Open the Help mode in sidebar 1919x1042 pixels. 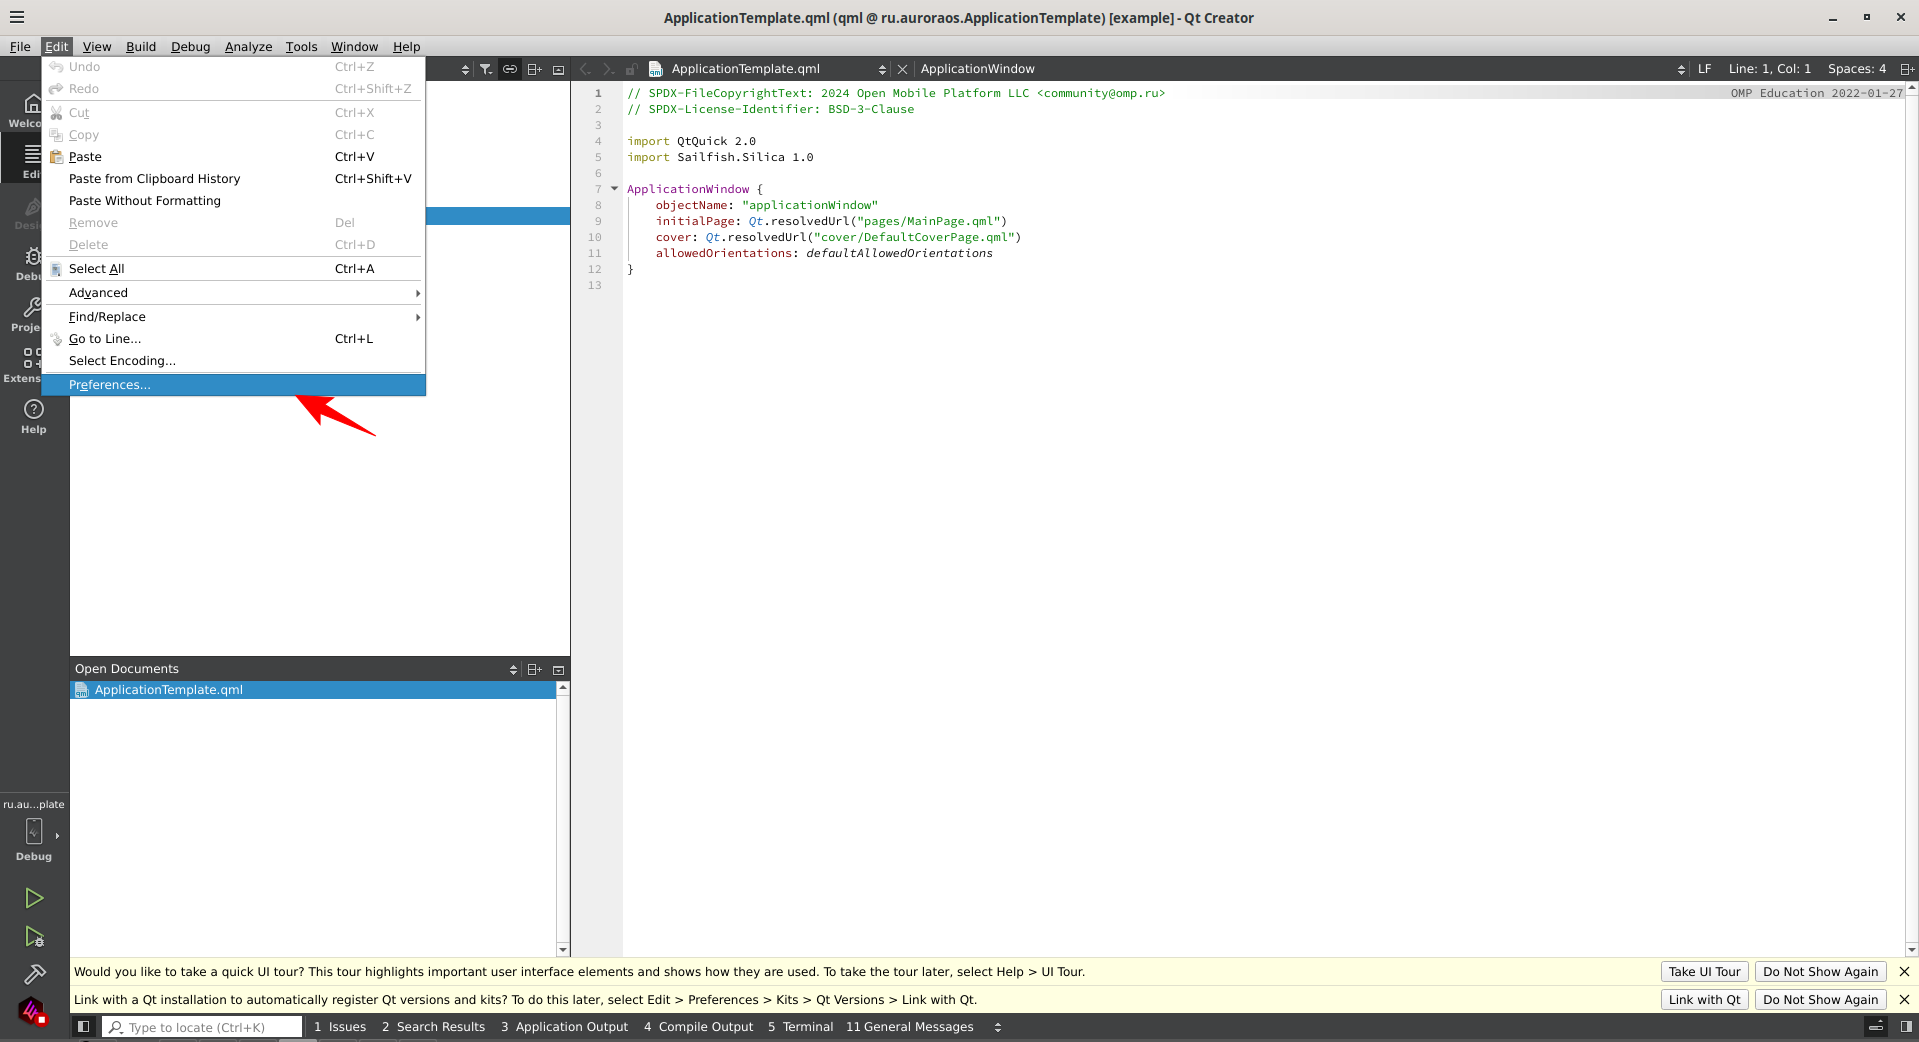click(x=34, y=416)
